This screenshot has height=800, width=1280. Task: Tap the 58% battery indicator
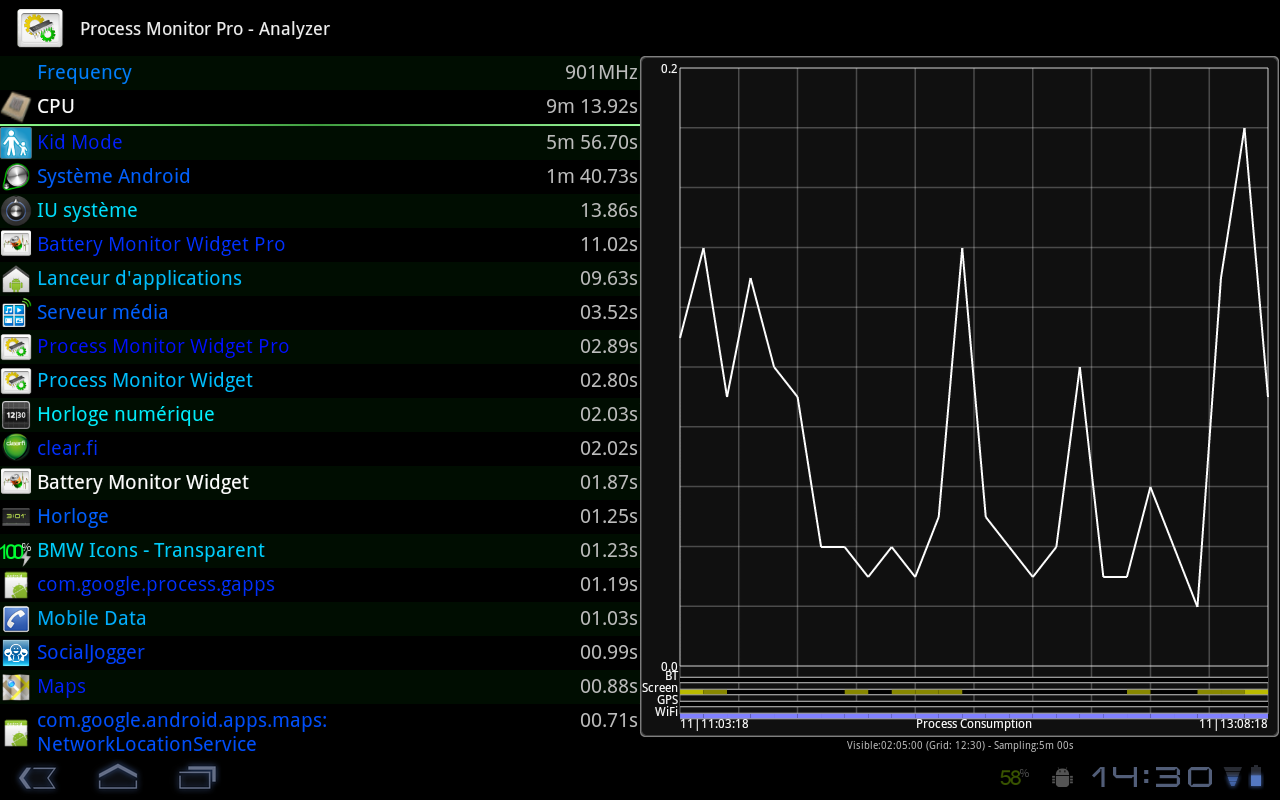(1014, 777)
